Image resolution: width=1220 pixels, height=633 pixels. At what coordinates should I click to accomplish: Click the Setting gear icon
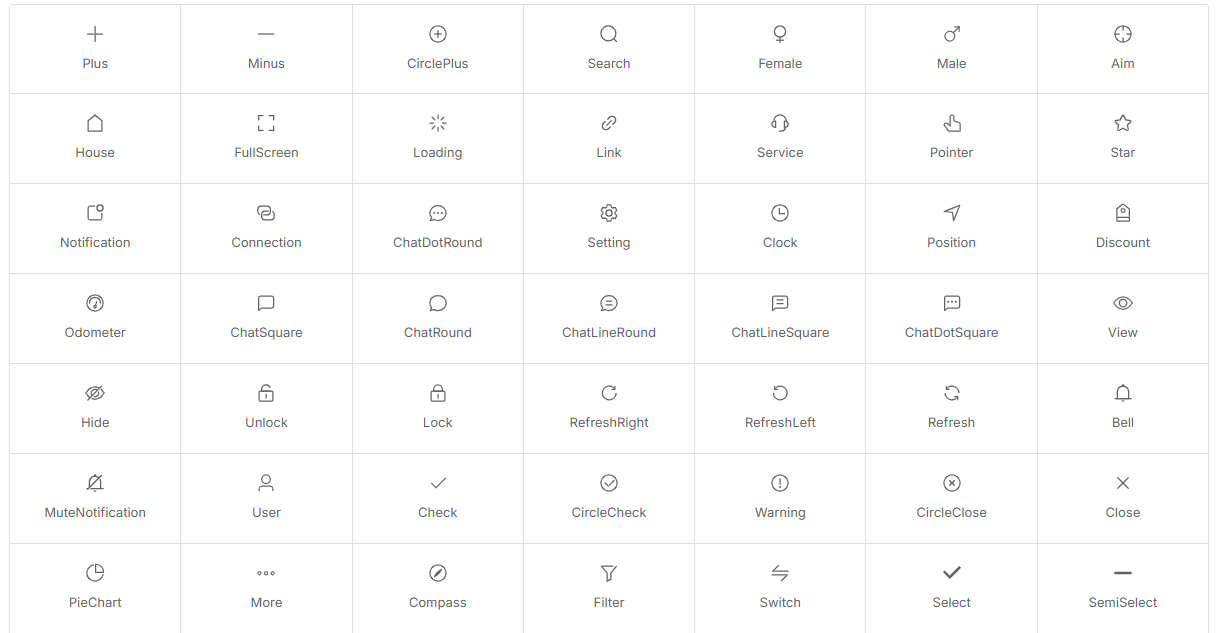pyautogui.click(x=609, y=213)
